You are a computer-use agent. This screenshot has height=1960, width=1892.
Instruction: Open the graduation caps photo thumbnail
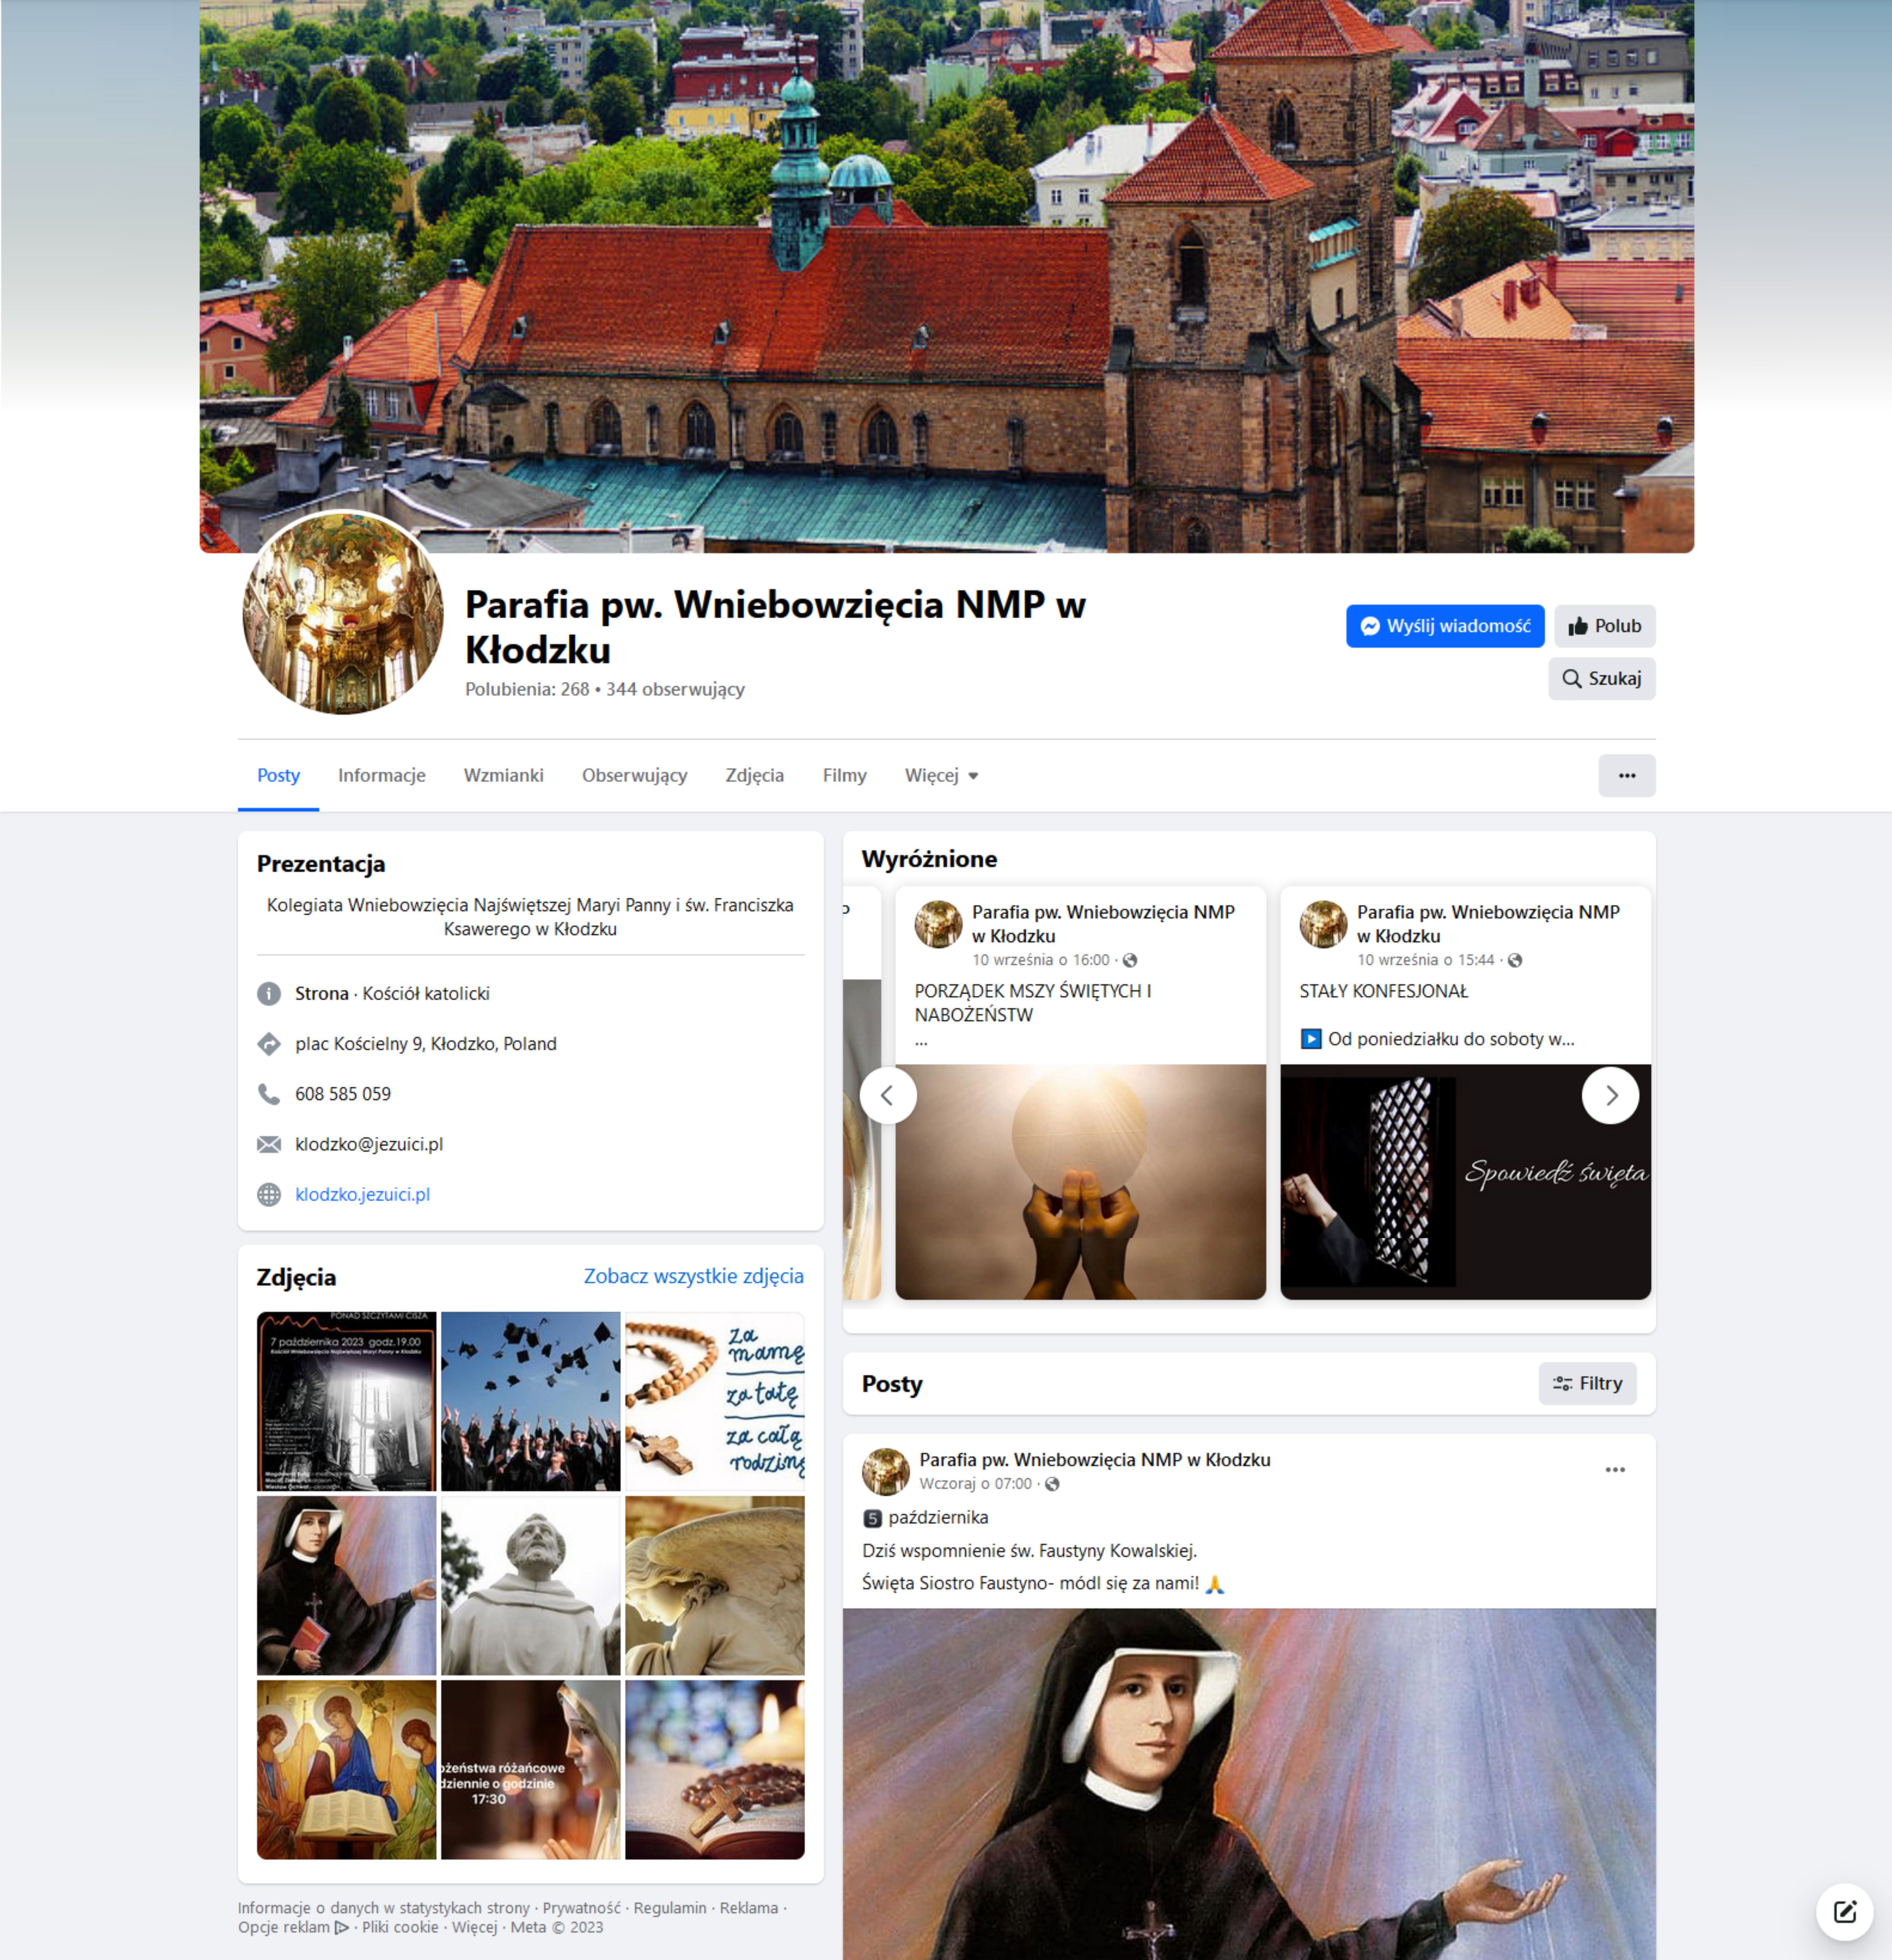click(530, 1401)
